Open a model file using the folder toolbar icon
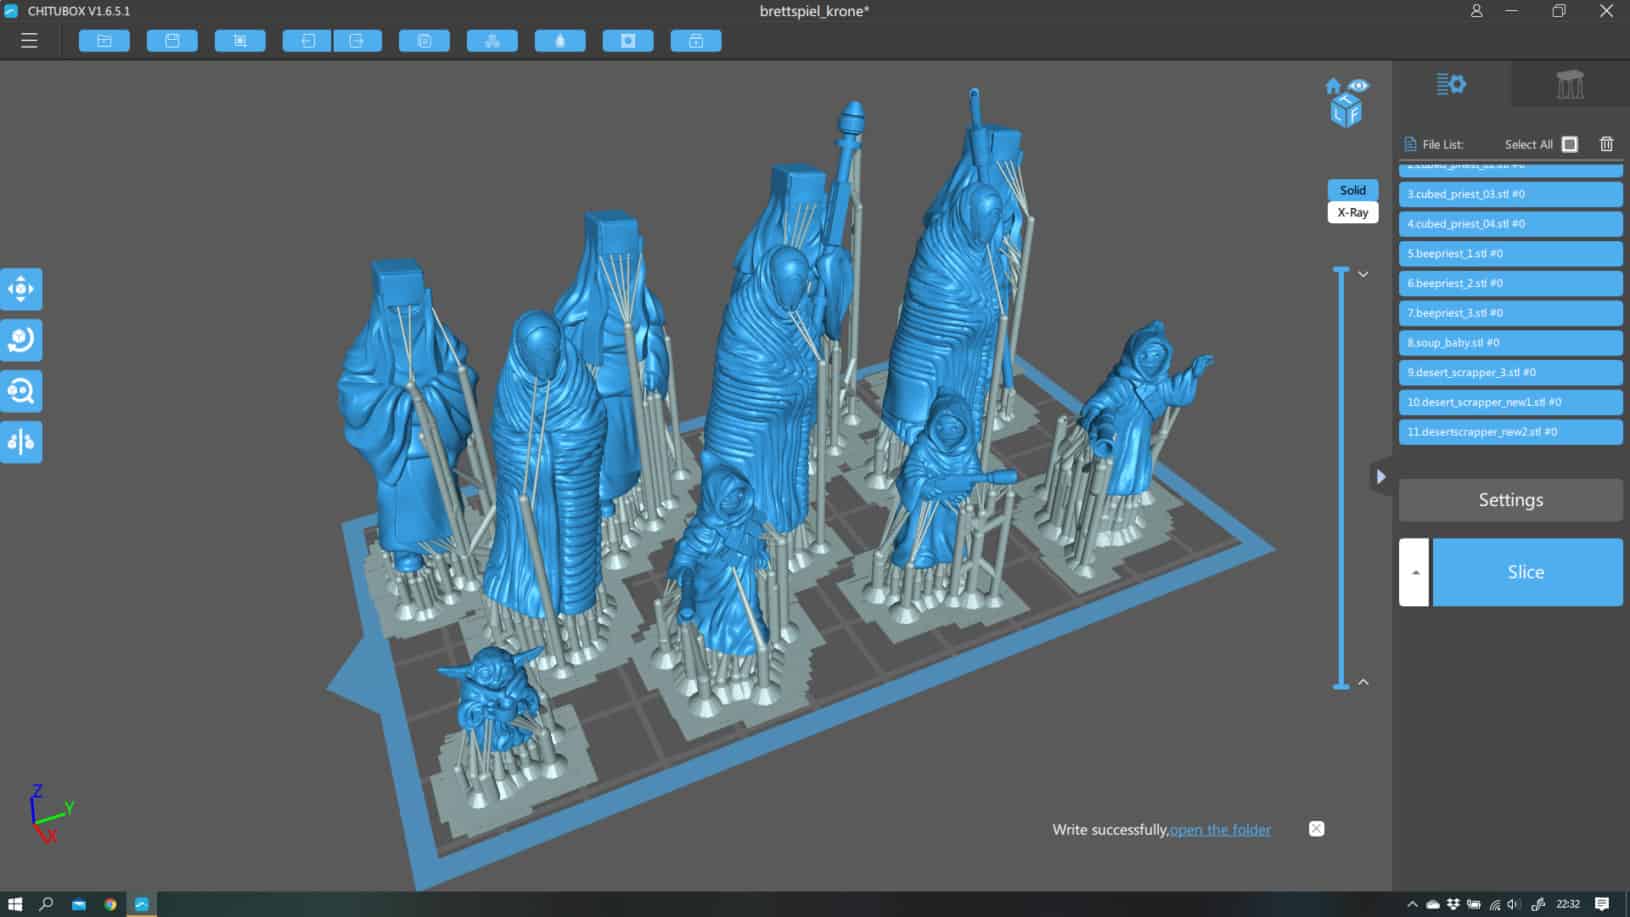Viewport: 1630px width, 917px height. (104, 40)
